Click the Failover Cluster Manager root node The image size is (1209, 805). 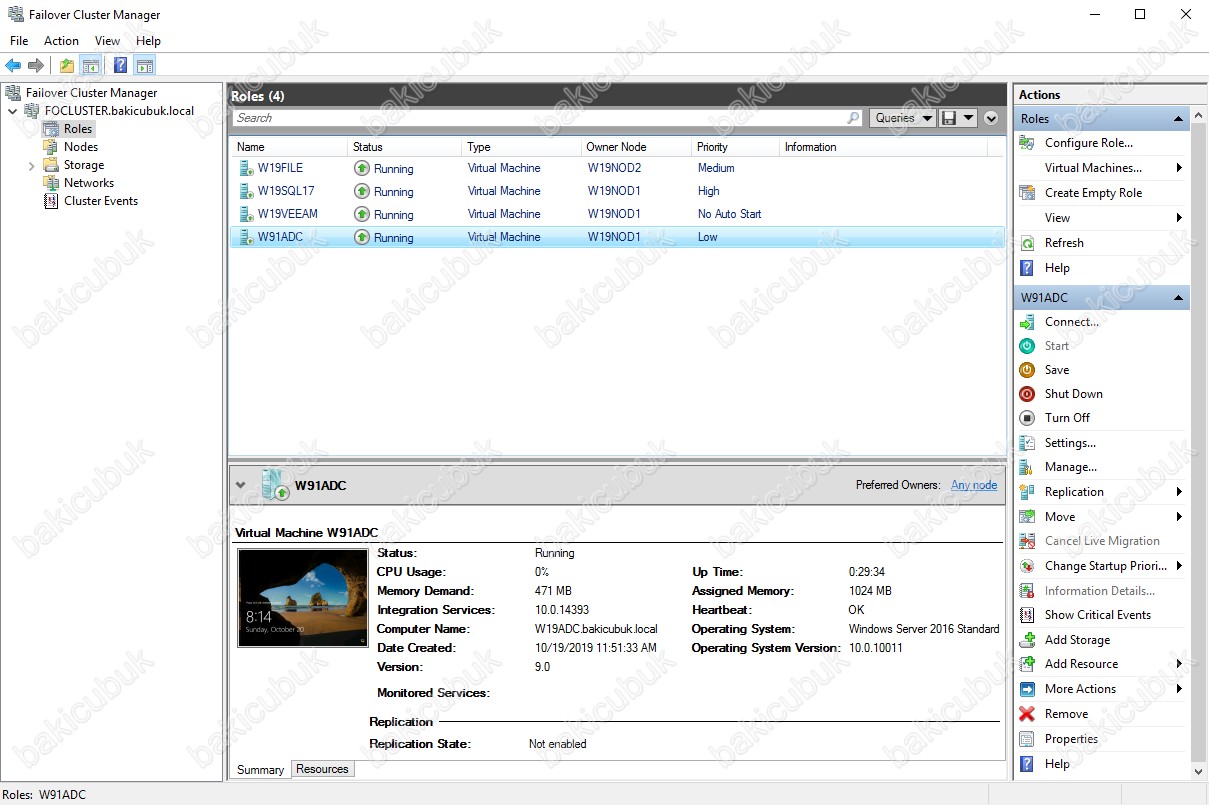click(91, 93)
